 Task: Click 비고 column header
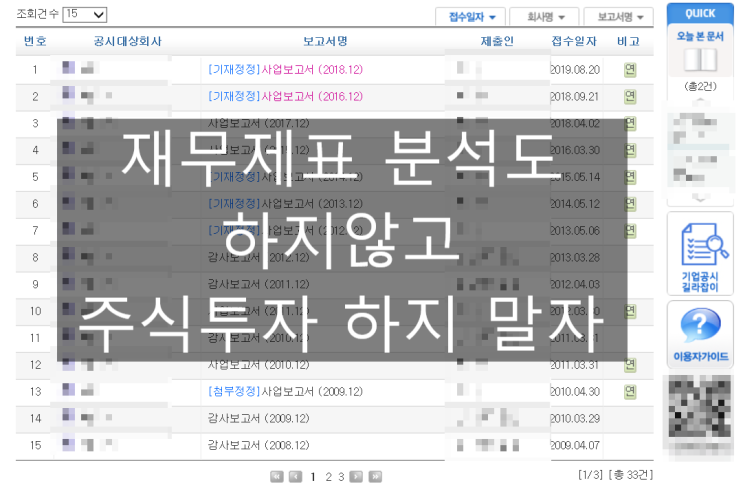point(628,41)
